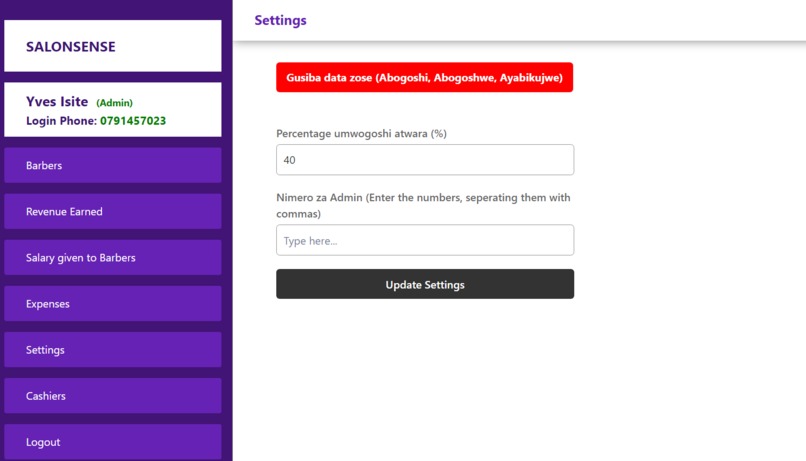Click the red Gusiba data zose button
806x461 pixels.
425,78
